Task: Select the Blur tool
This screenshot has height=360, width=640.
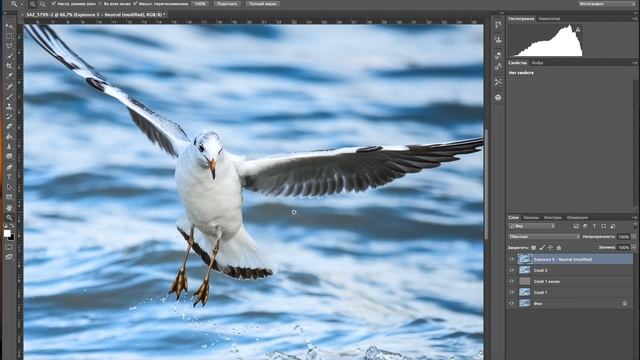Action: (9, 147)
